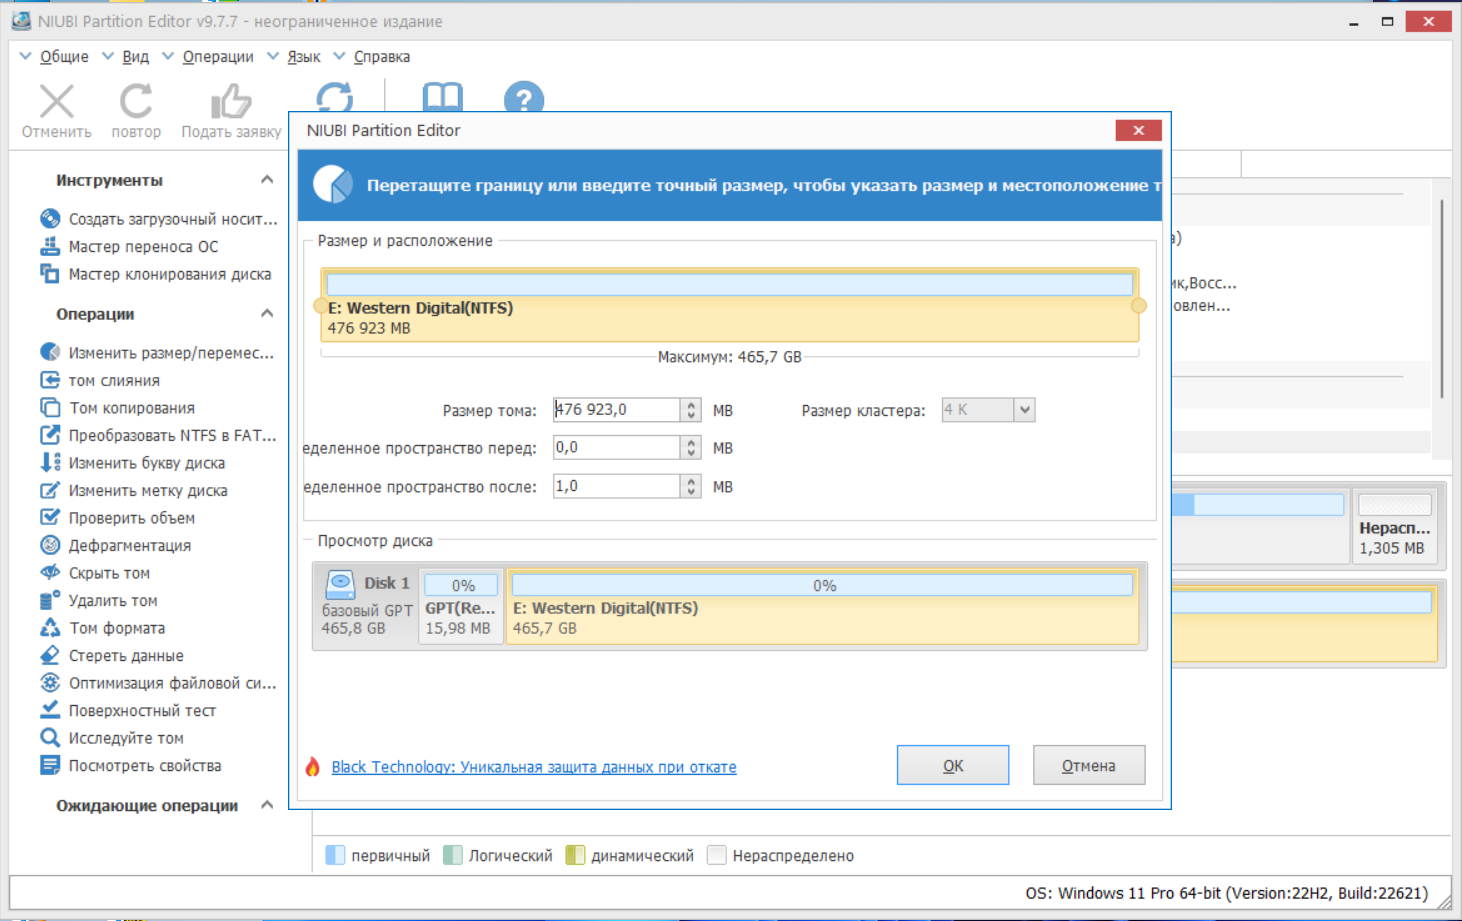Screen dimensions: 1462x921
Task: Click the Поверхностный тест item
Action: (x=128, y=710)
